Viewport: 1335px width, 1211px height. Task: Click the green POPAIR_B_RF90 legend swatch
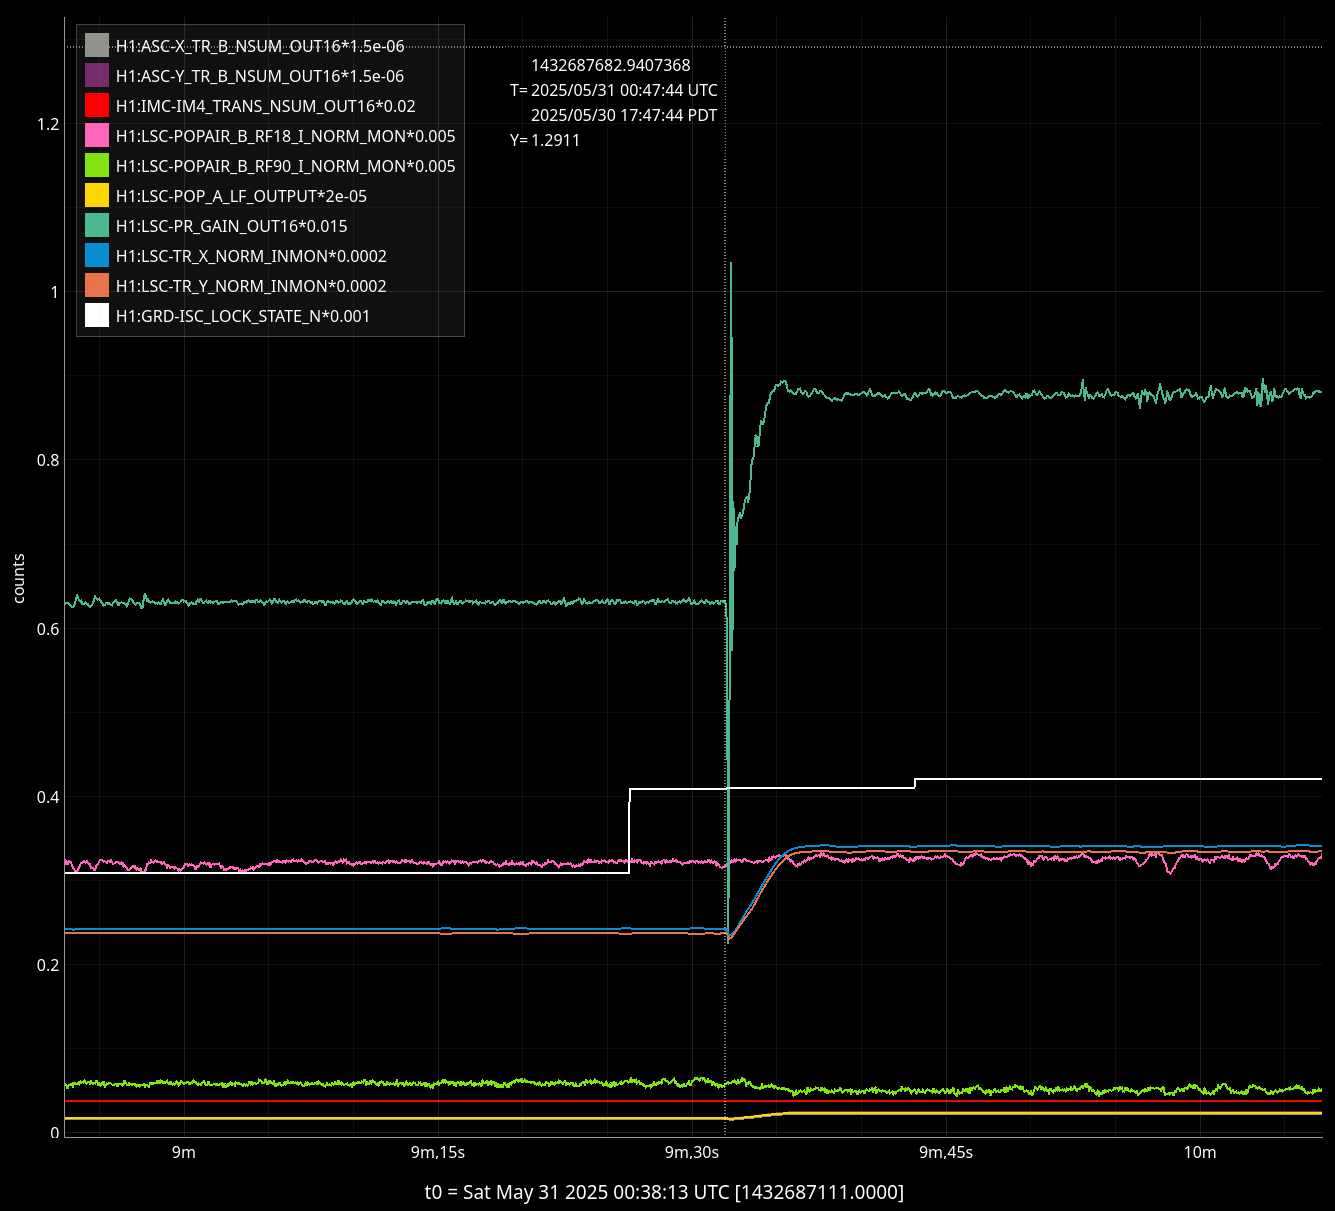point(97,166)
